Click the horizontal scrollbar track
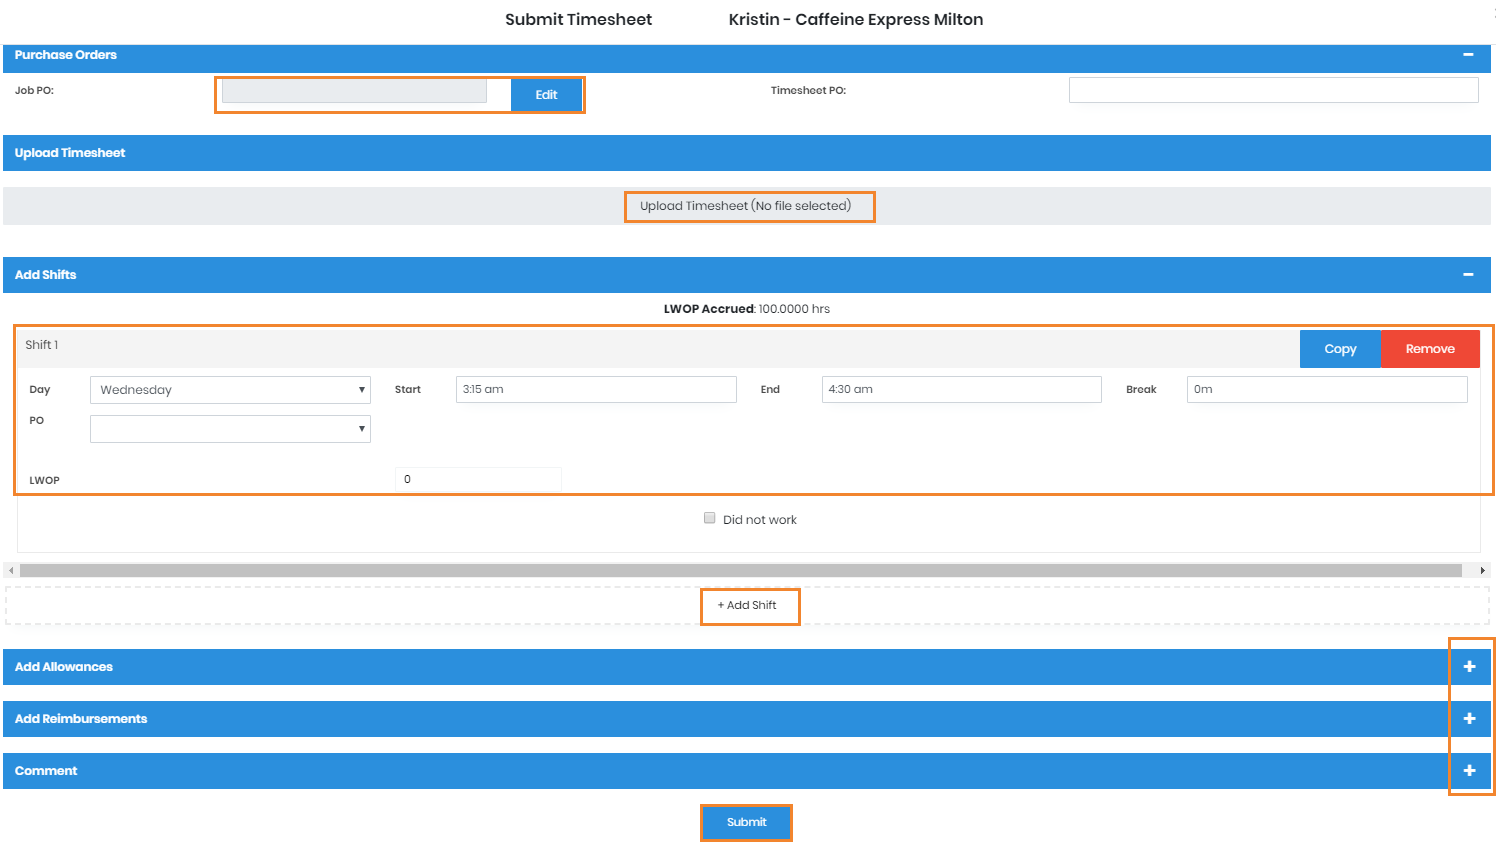1496x842 pixels. coord(740,570)
